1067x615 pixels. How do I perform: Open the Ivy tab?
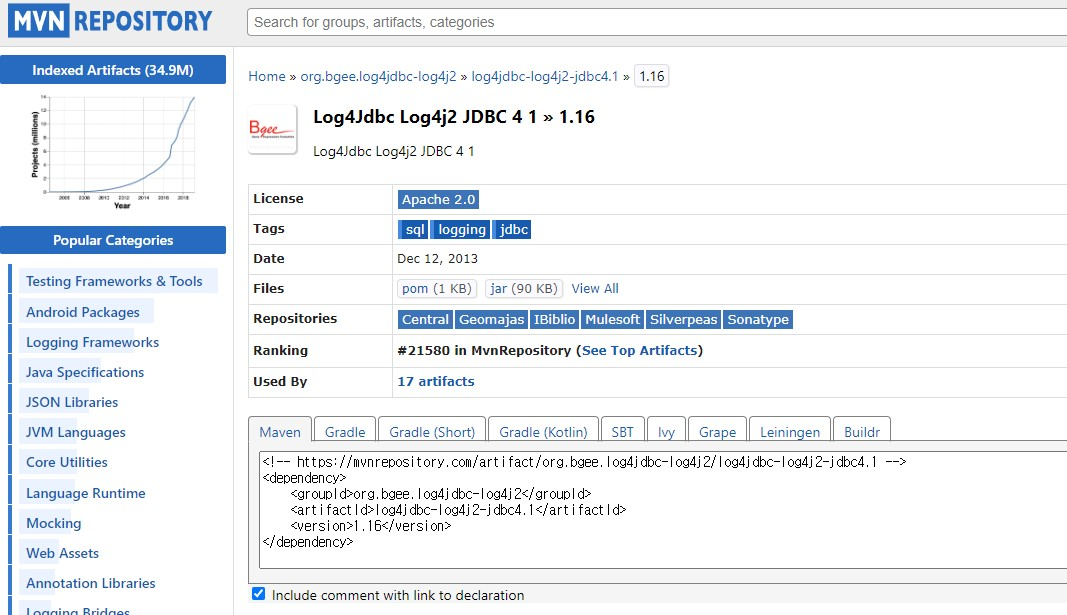click(666, 432)
